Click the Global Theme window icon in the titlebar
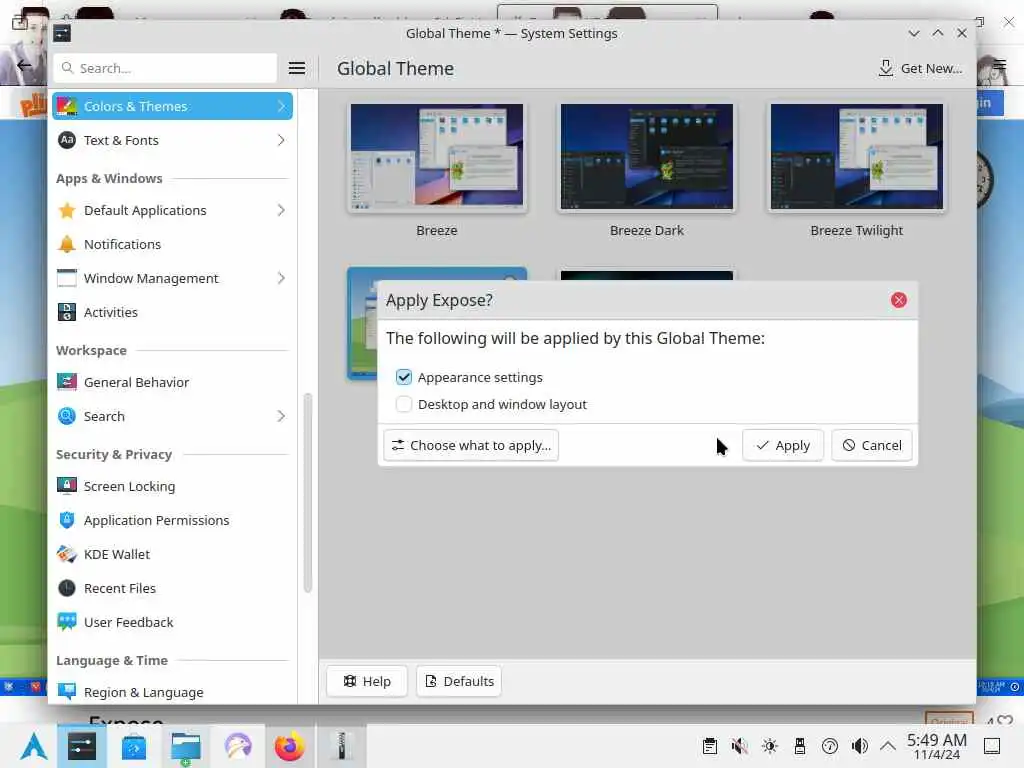Screen dimensions: 1024x768 [x=62, y=33]
